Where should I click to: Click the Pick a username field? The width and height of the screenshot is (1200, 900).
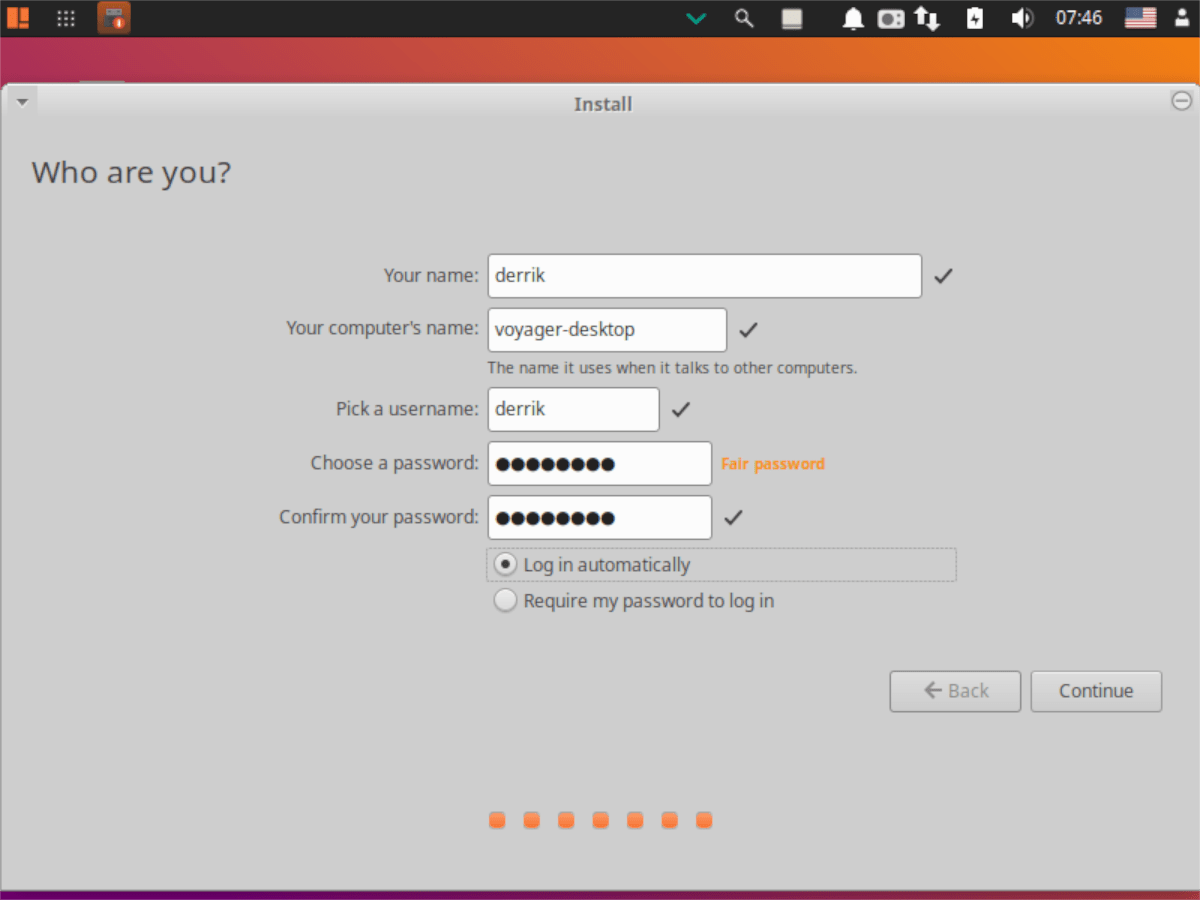point(574,409)
